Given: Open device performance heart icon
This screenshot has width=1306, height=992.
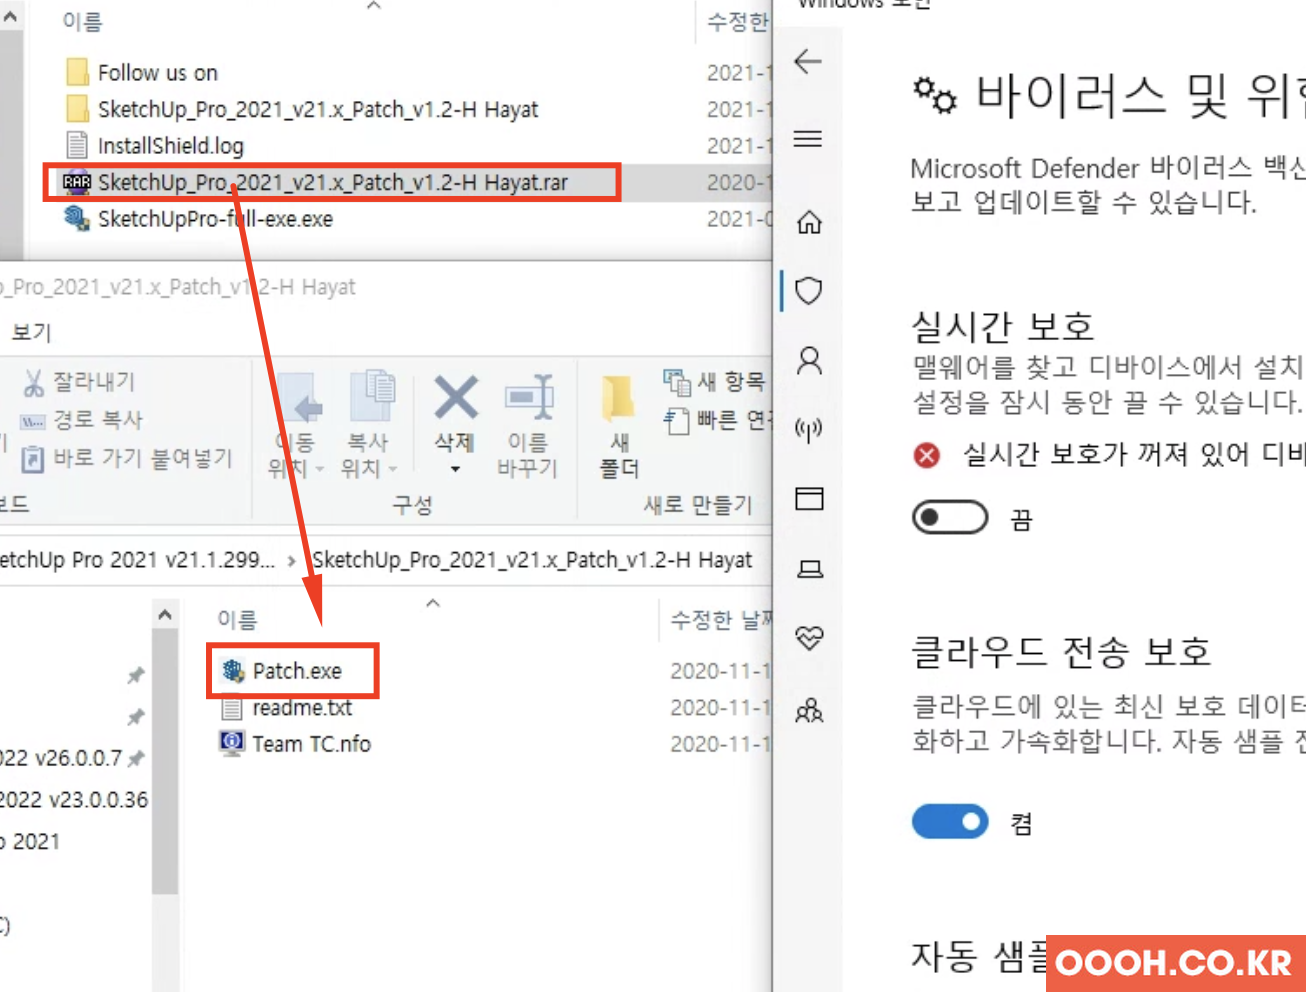Looking at the screenshot, I should click(809, 638).
